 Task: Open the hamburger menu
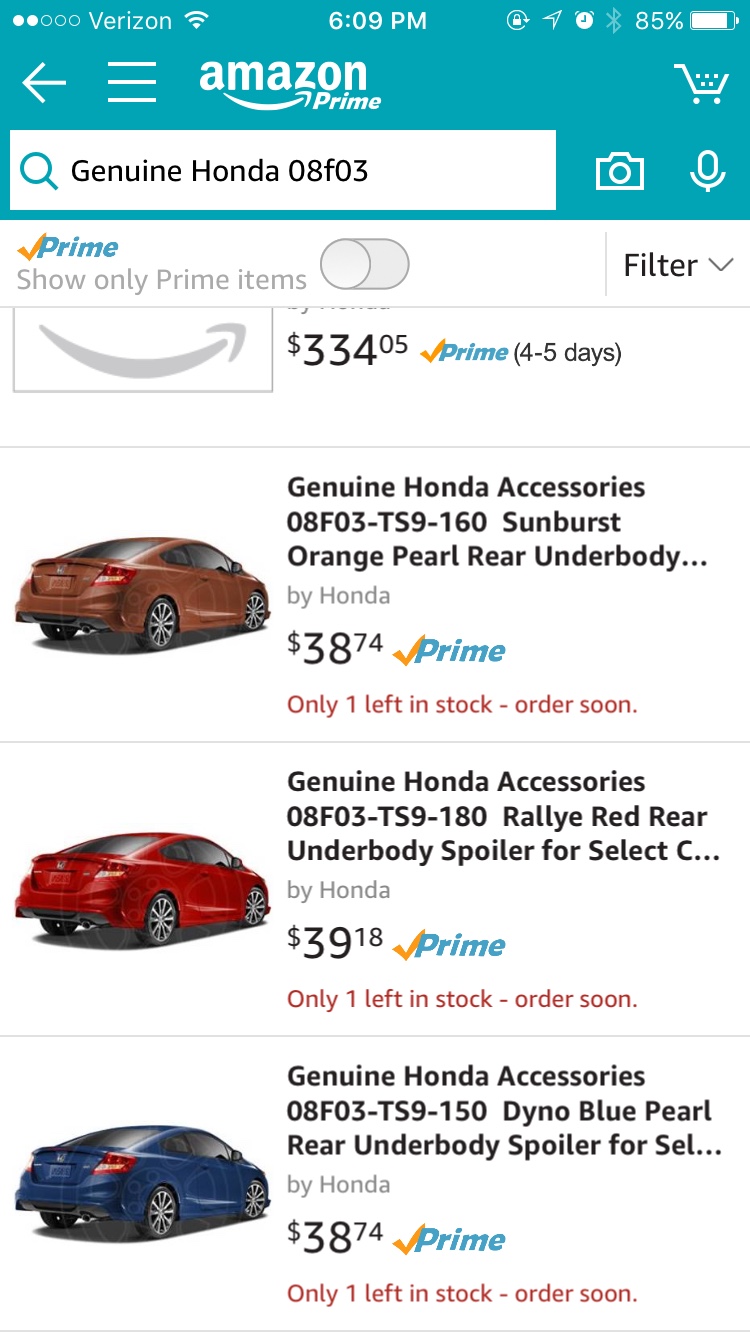(132, 83)
